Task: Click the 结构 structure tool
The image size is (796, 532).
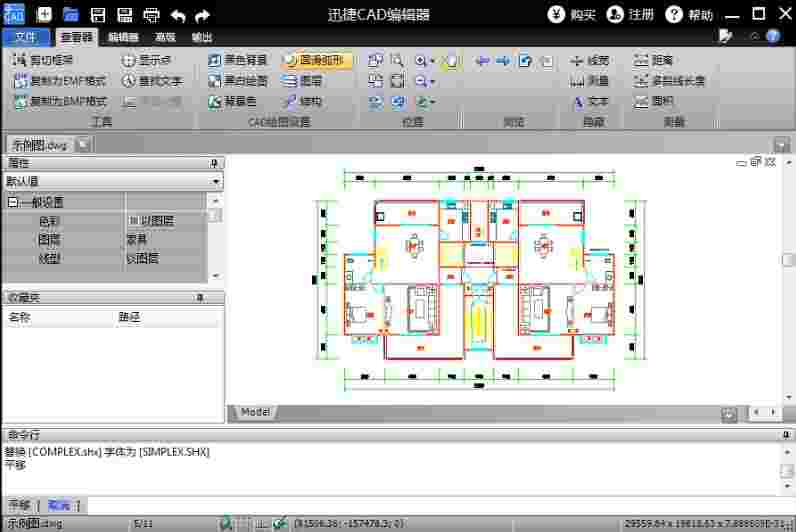Action: 304,102
